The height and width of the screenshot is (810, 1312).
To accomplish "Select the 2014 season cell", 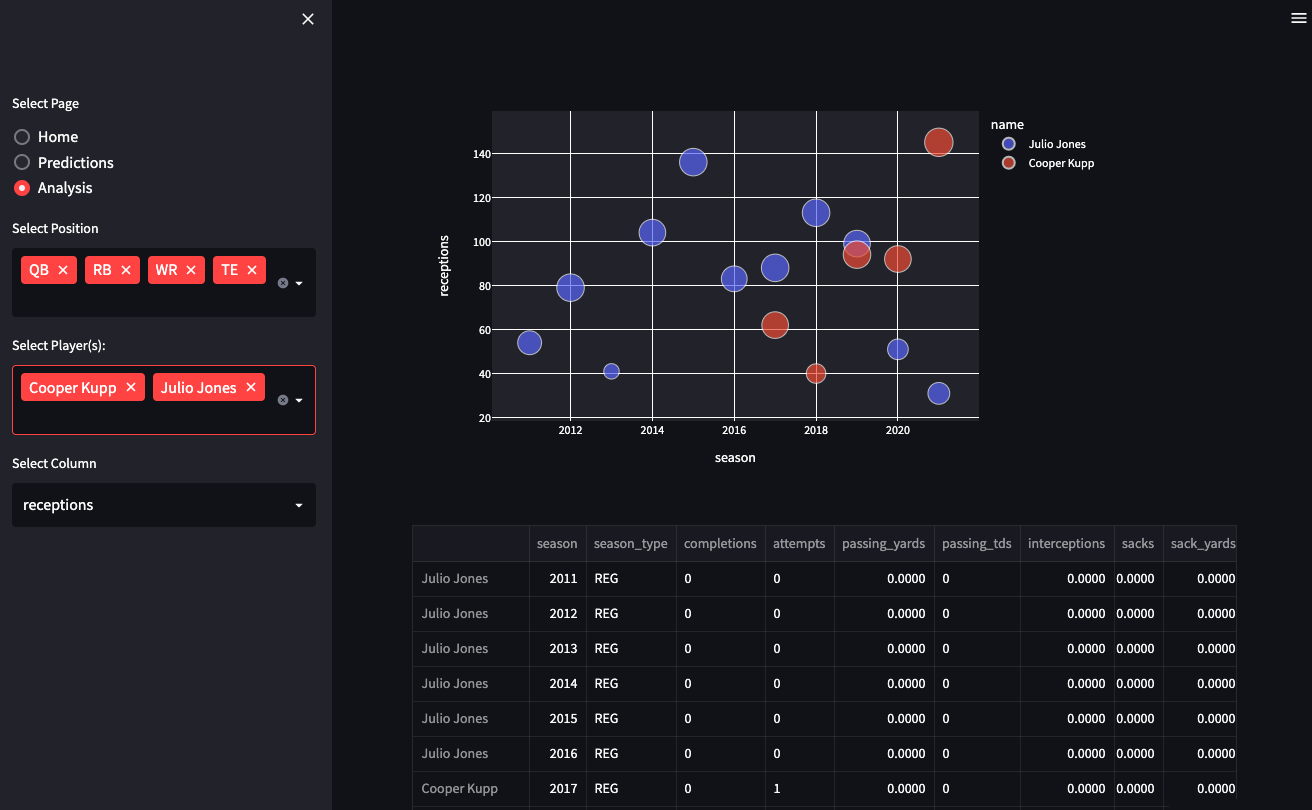I will pos(557,683).
